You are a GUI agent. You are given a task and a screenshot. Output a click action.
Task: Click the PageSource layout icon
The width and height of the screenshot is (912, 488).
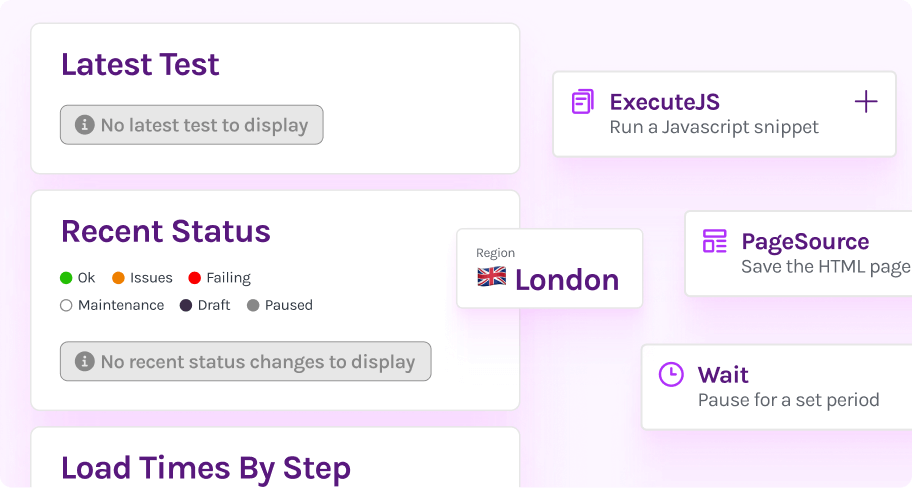[714, 241]
